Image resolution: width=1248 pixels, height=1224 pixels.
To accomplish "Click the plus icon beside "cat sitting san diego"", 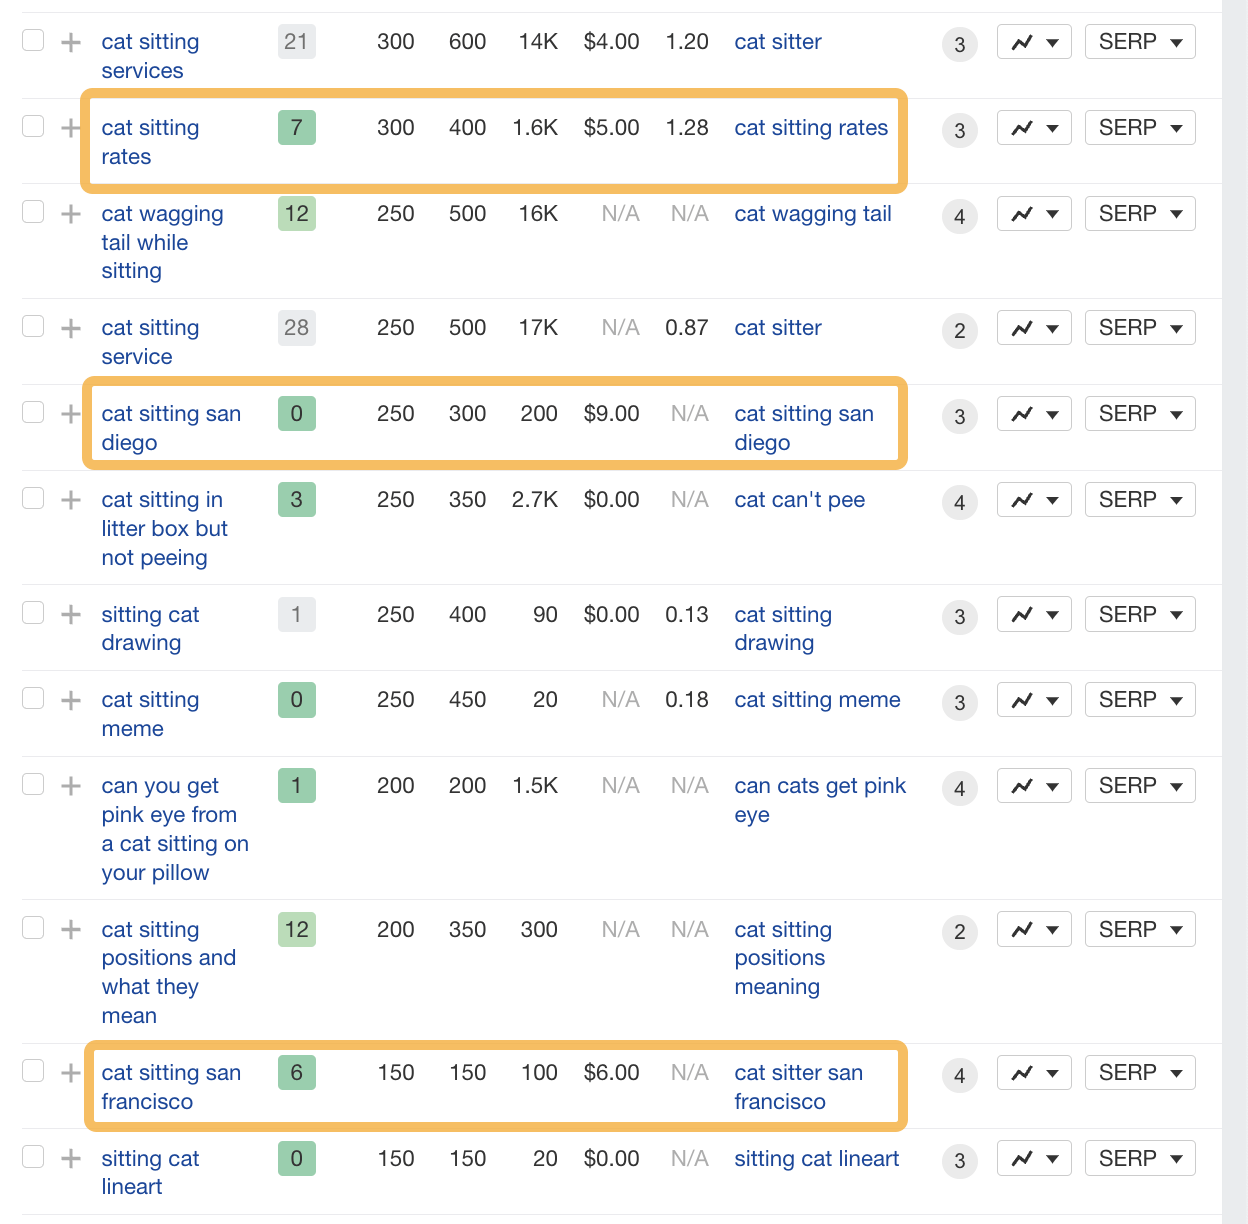I will (x=69, y=413).
